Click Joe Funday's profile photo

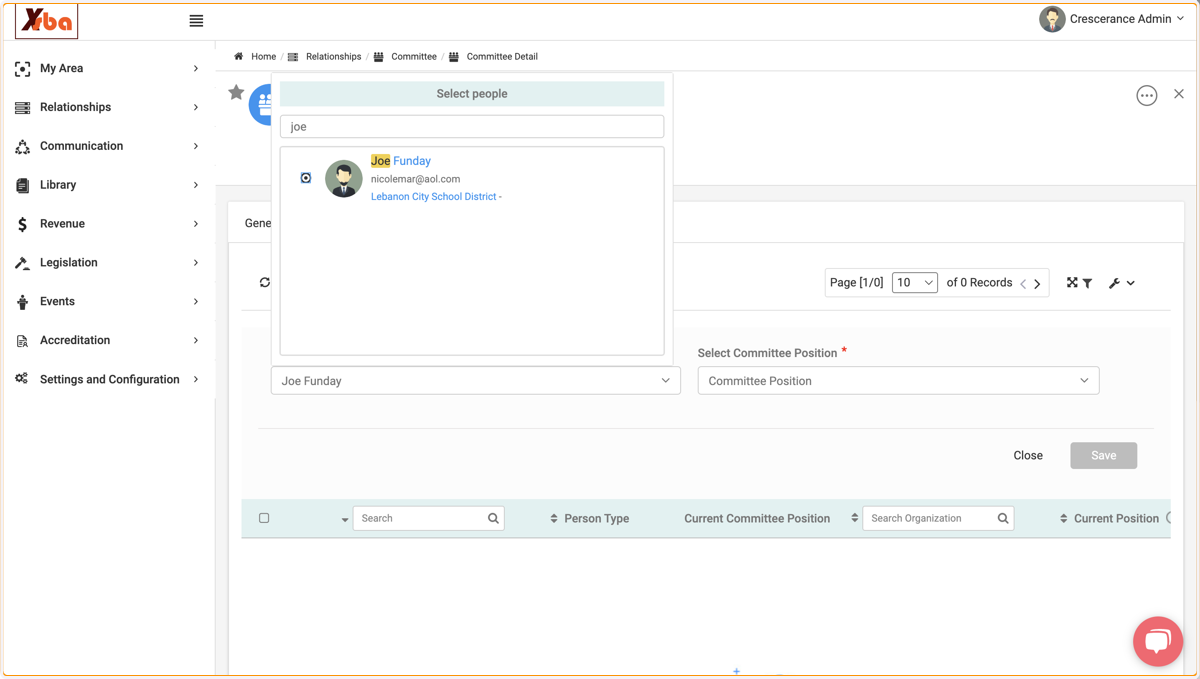click(344, 179)
